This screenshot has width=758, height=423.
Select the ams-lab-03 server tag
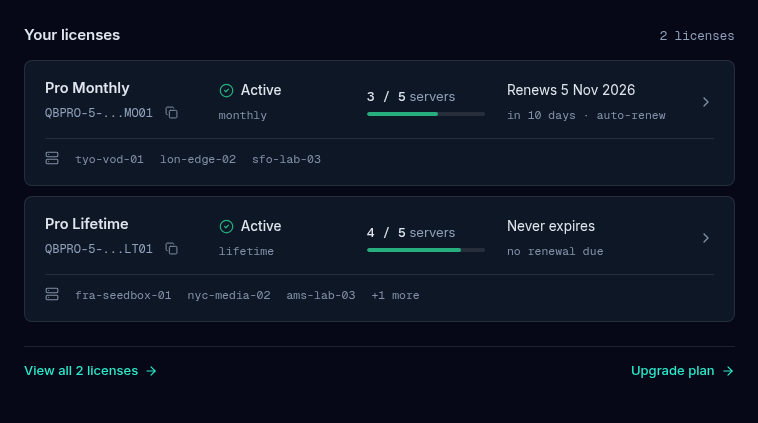click(x=321, y=295)
